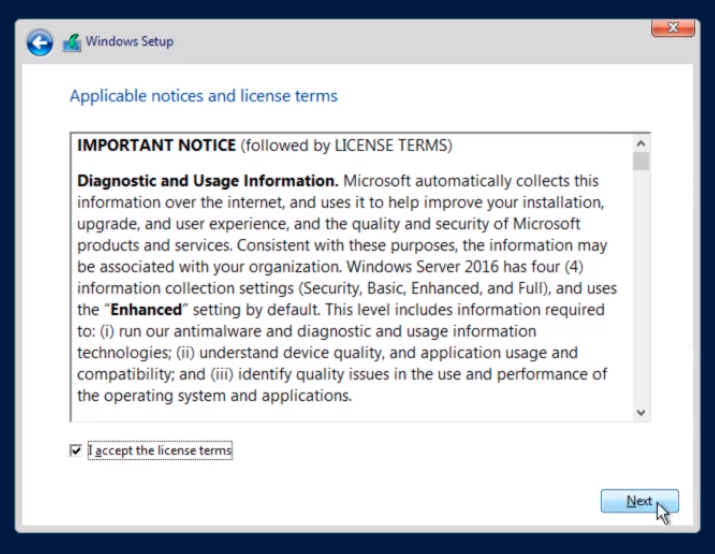Click the Windows Setup icon in title bar
Viewport: 715px width, 554px height.
coord(72,43)
